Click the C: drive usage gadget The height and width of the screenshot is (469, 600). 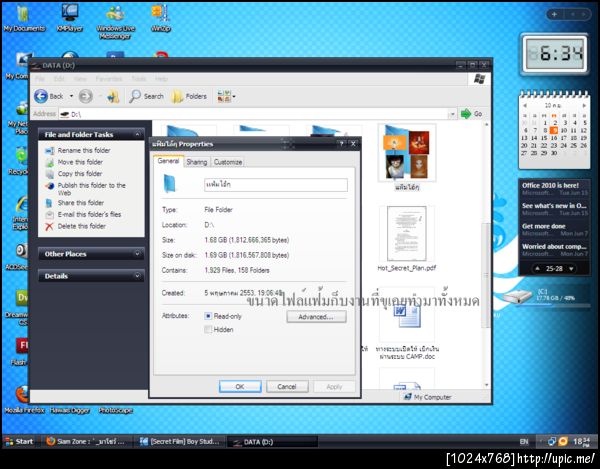pyautogui.click(x=544, y=296)
